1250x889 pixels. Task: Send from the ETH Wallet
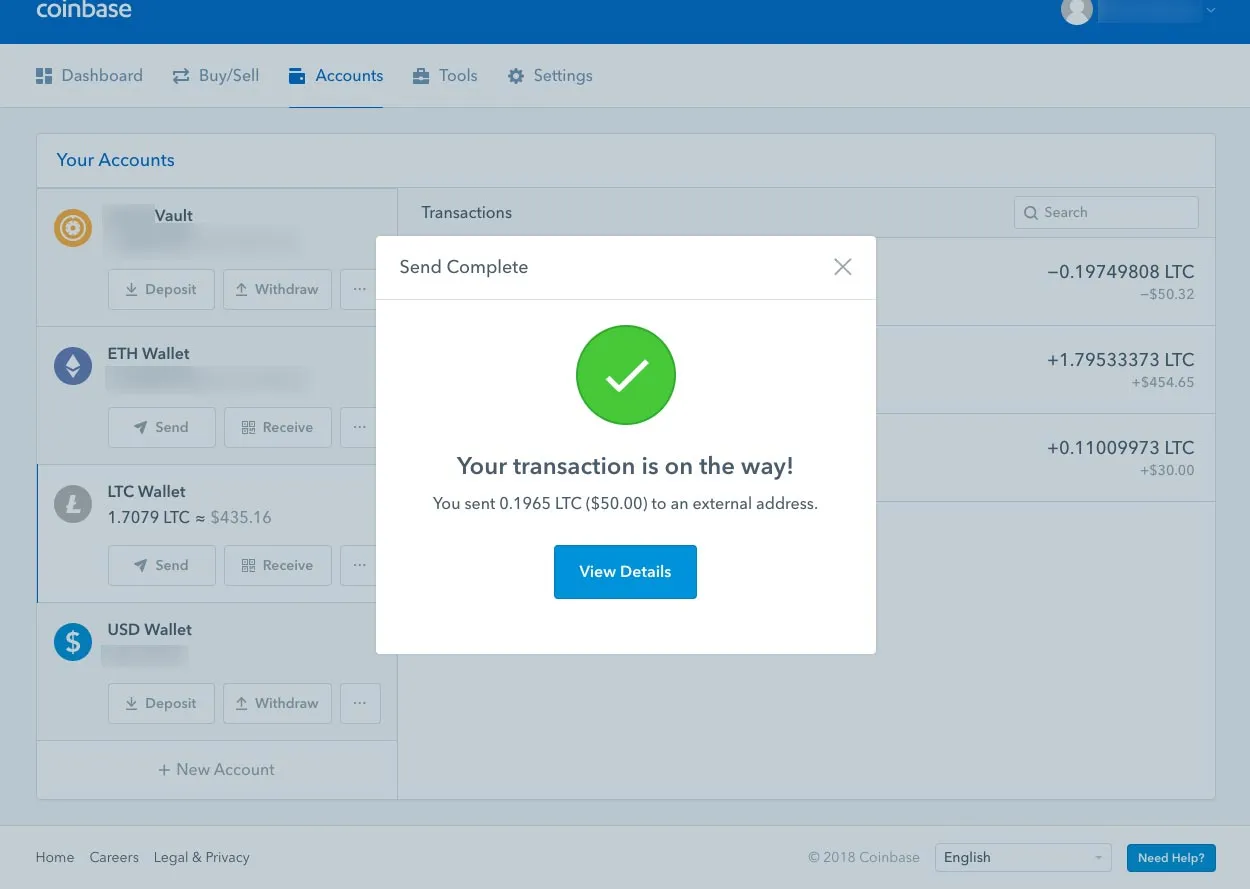(x=161, y=427)
